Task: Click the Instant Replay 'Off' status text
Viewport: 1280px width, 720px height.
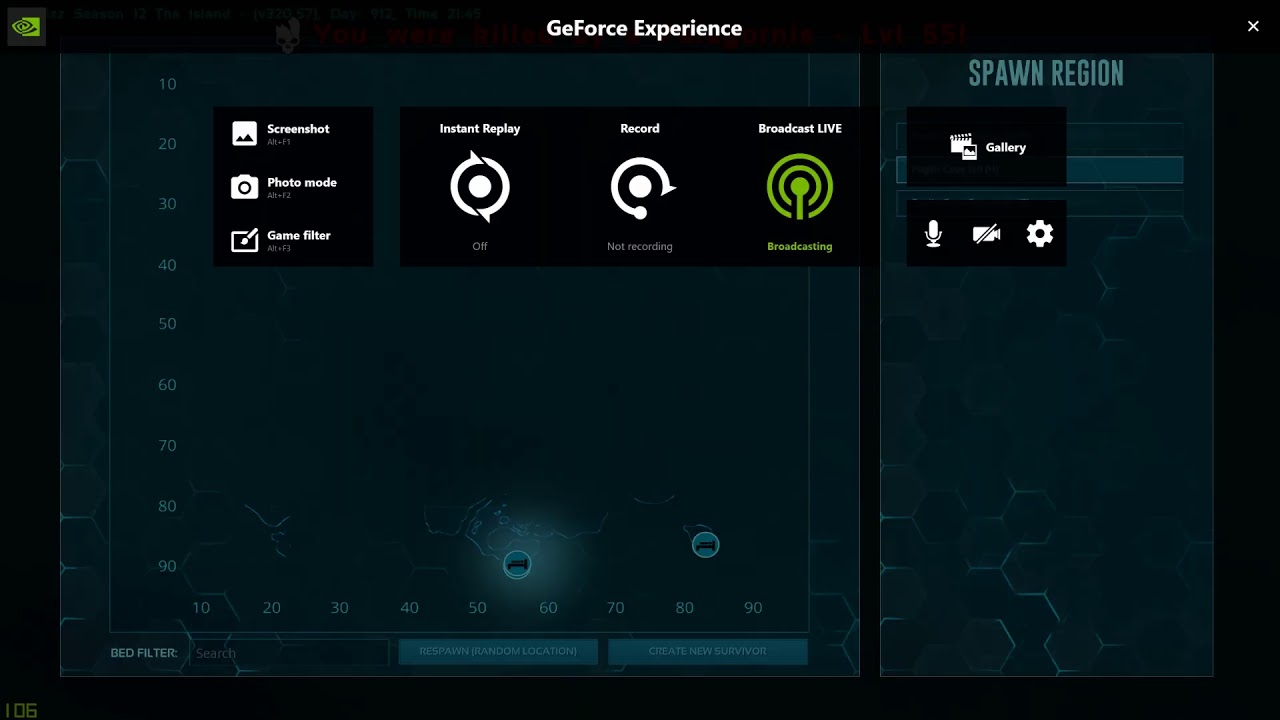Action: pyautogui.click(x=480, y=246)
